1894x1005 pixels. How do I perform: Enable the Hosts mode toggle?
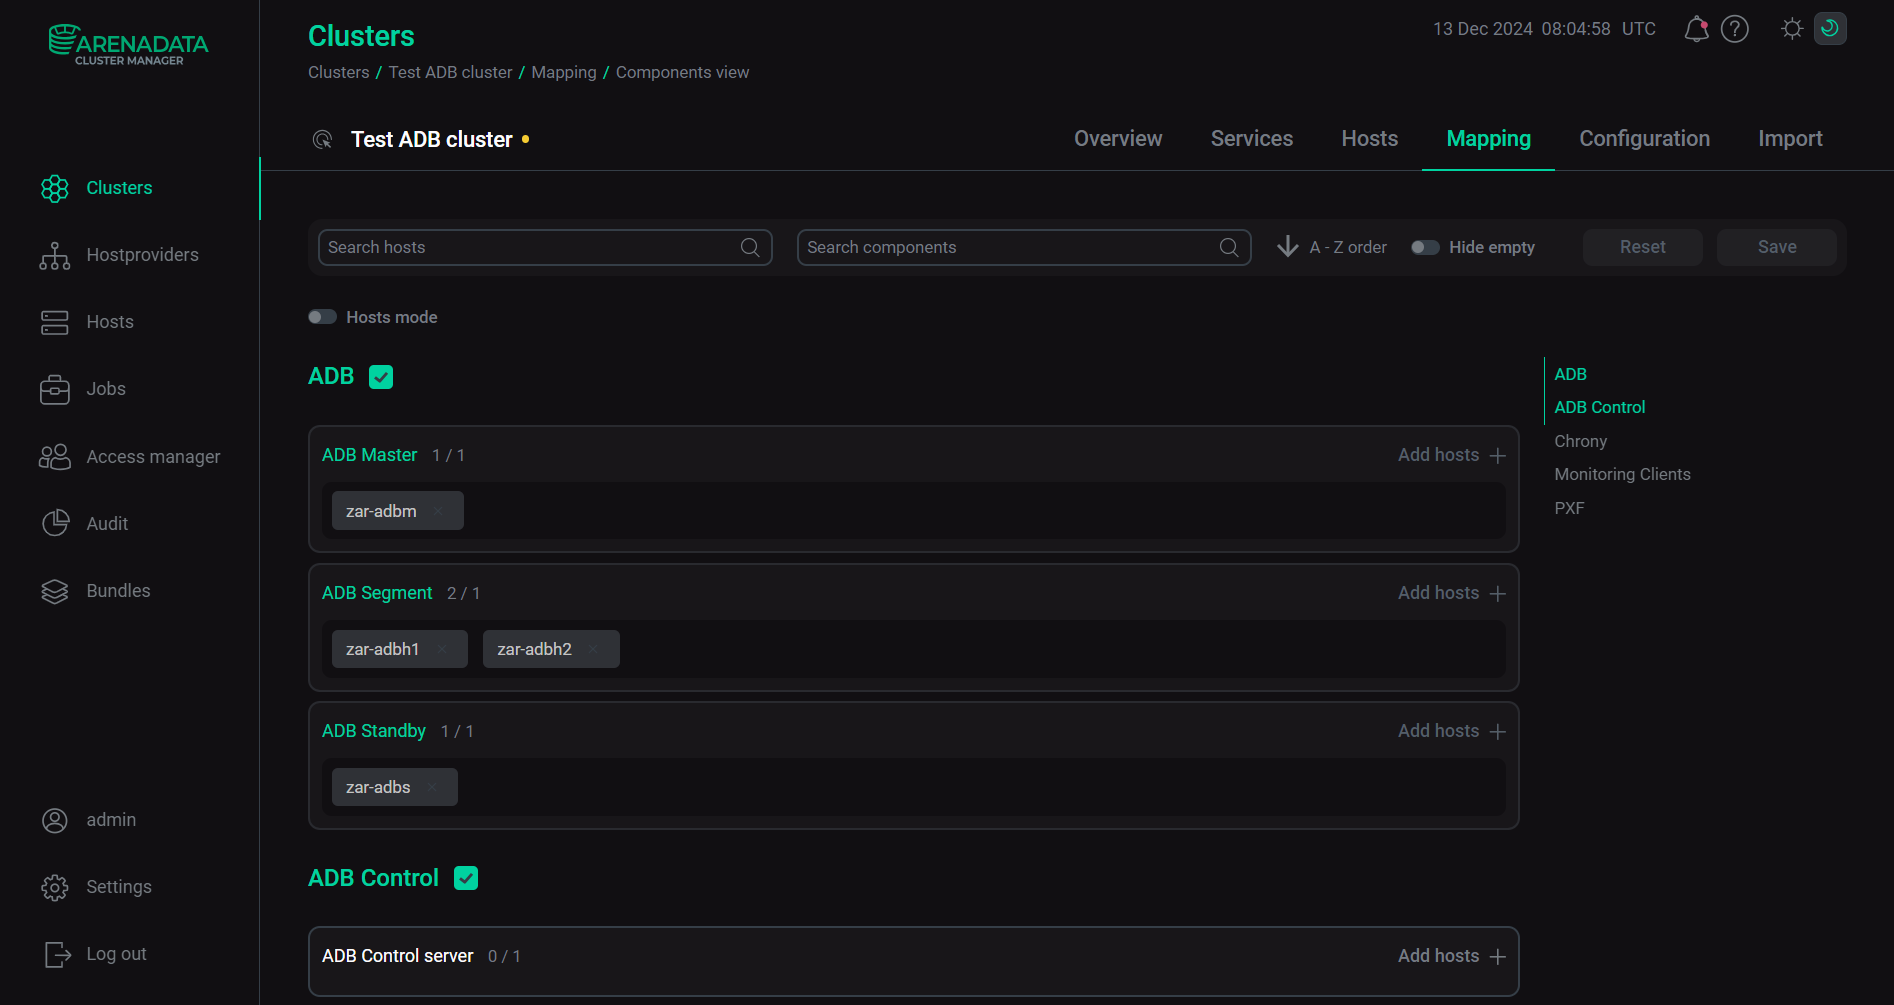click(322, 317)
